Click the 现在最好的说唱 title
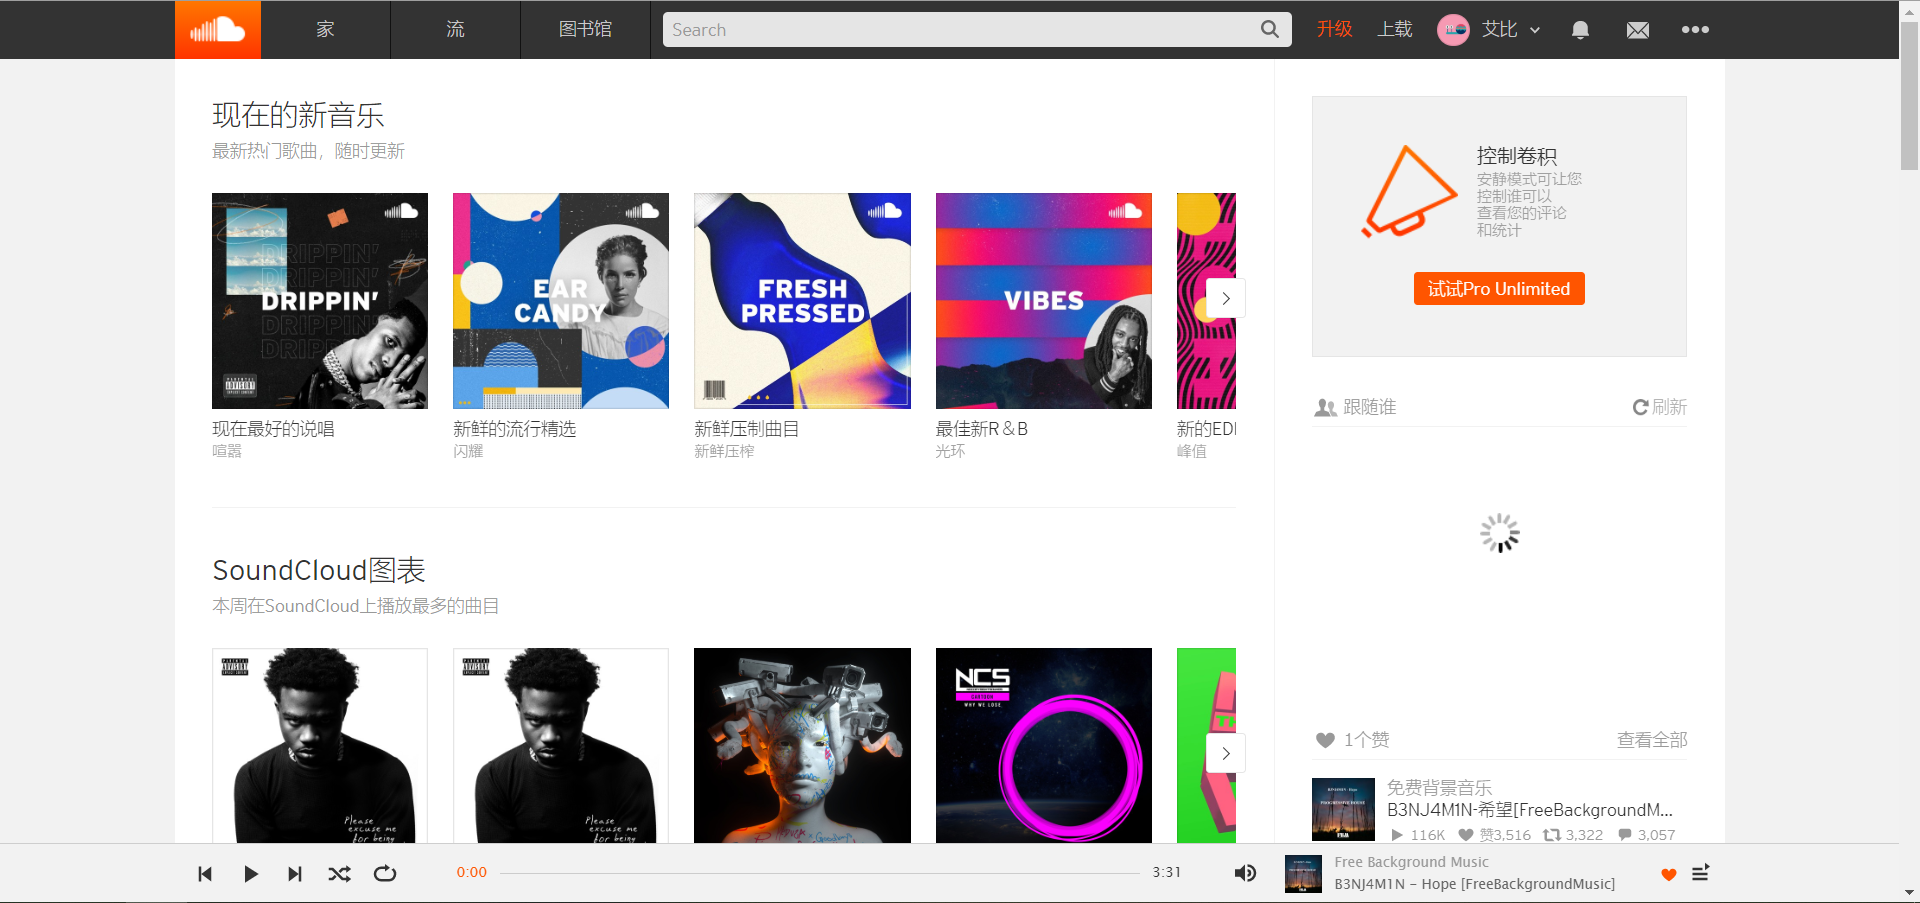The image size is (1920, 903). pos(273,429)
